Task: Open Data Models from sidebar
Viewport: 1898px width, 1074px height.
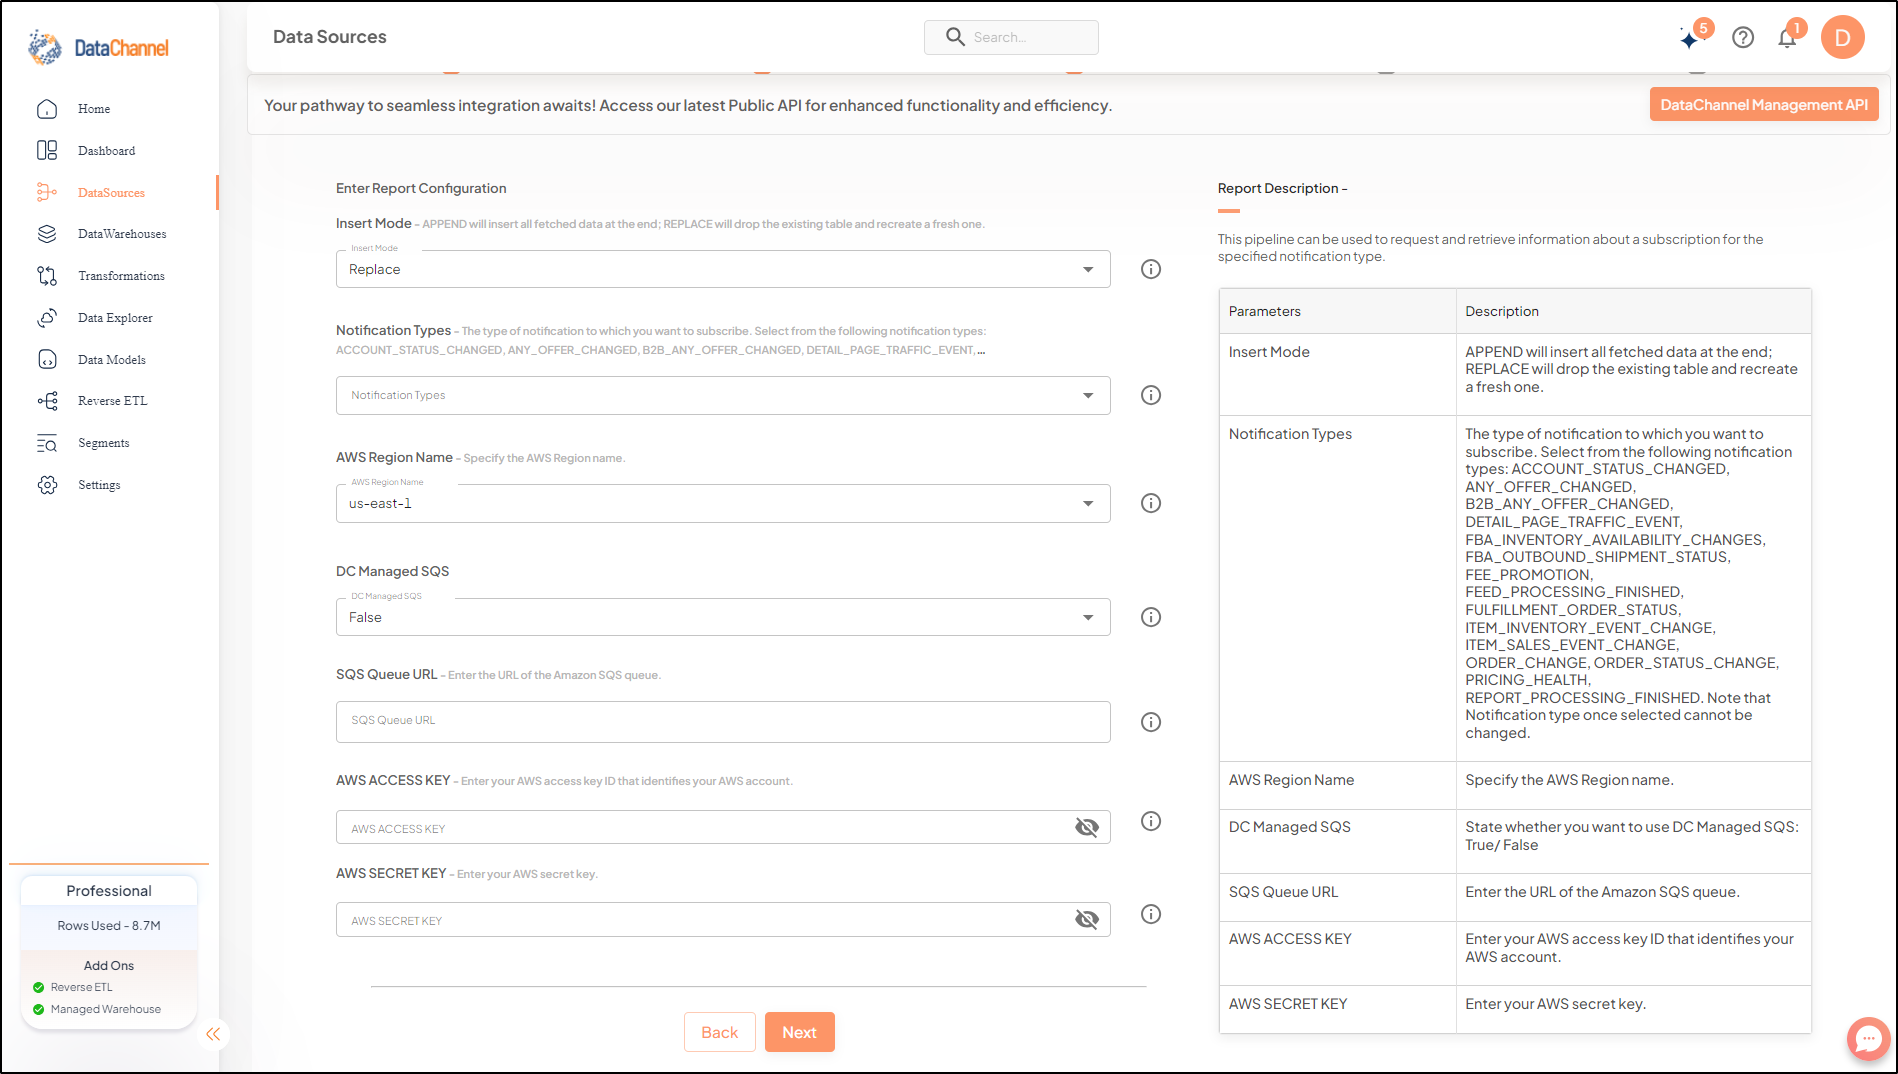Action: [112, 360]
